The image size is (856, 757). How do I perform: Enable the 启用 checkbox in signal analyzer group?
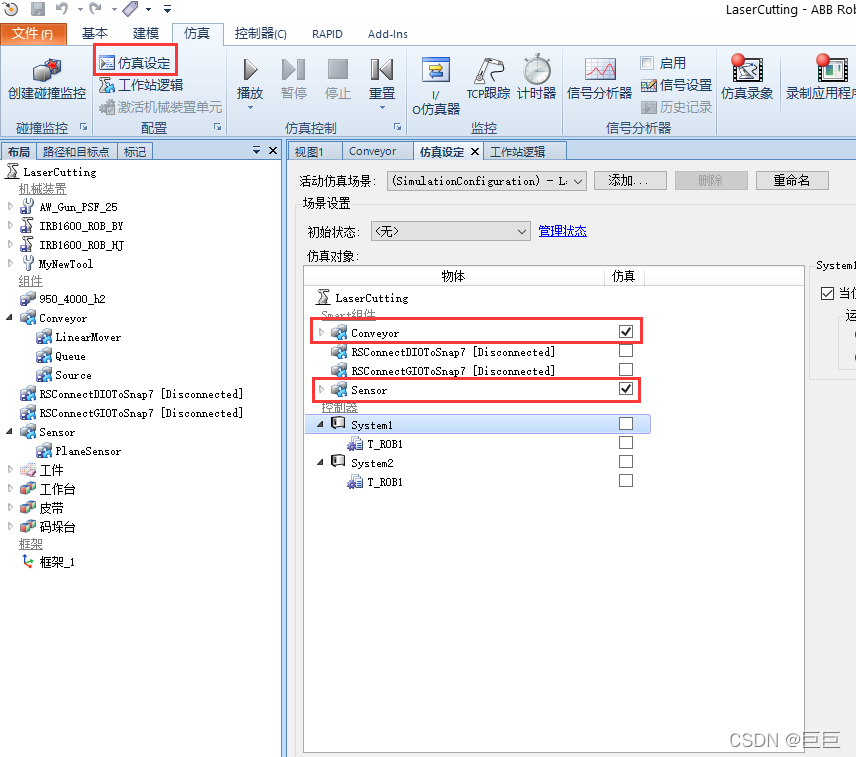647,63
